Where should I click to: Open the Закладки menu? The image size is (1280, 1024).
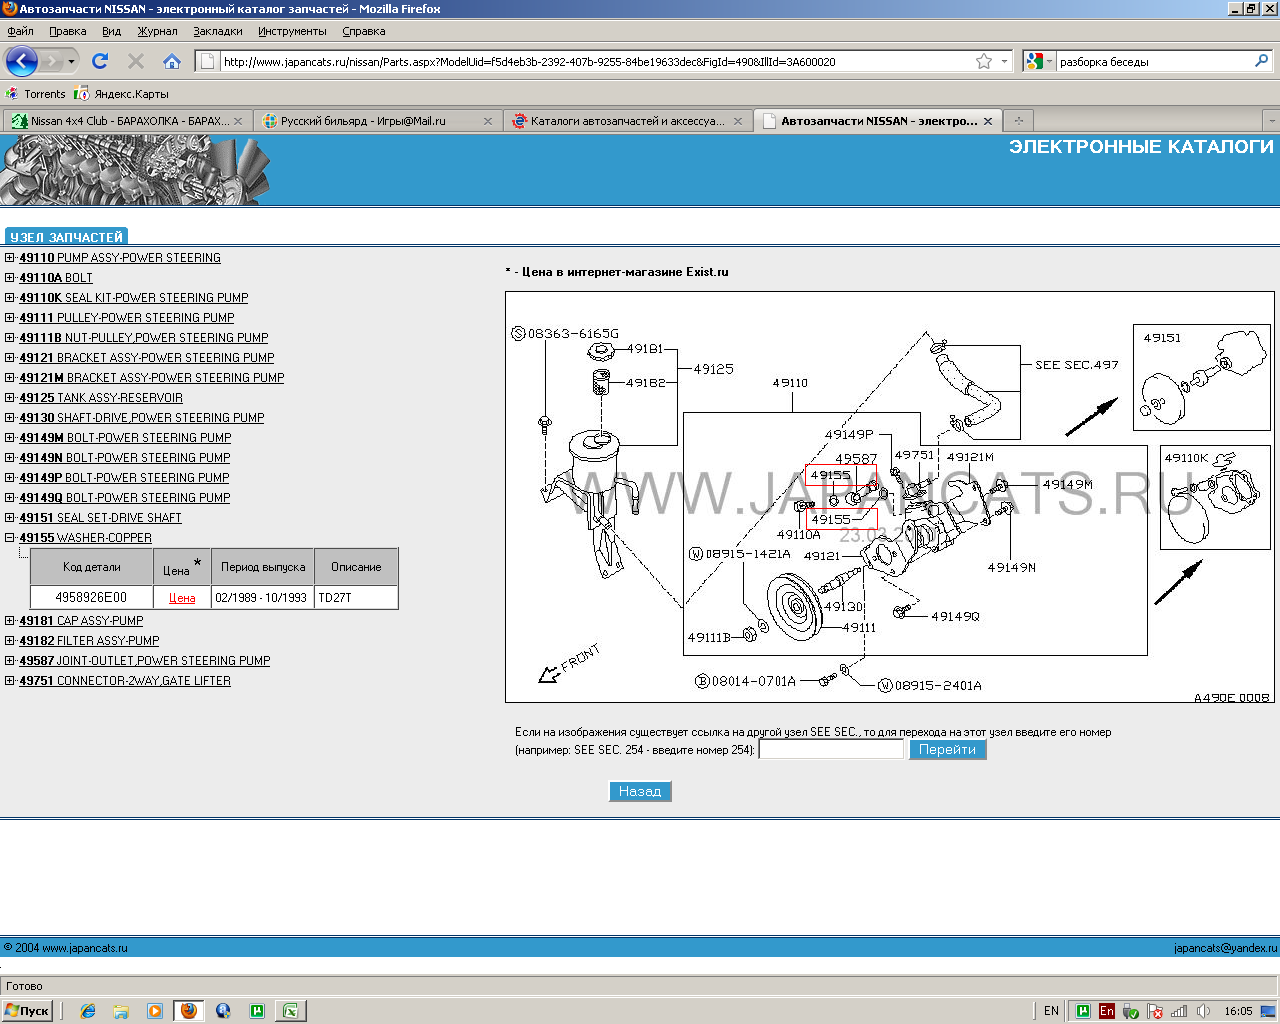pos(218,31)
